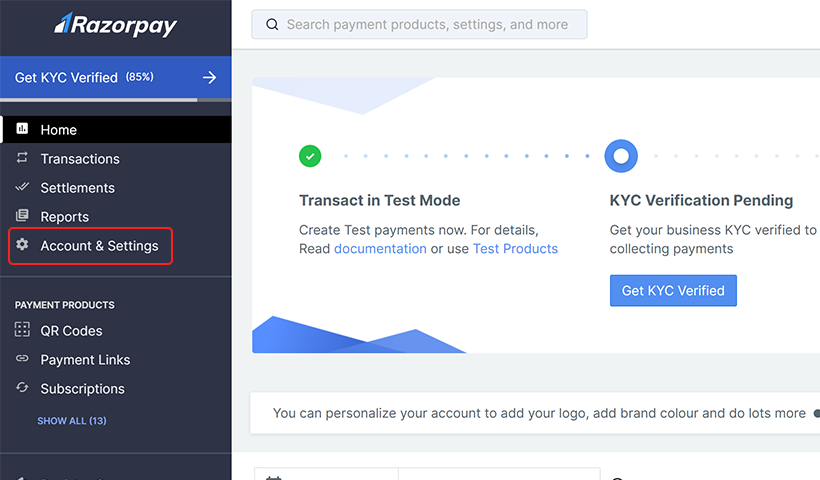820x480 pixels.
Task: Click the Payment Links chain icon
Action: (22, 358)
